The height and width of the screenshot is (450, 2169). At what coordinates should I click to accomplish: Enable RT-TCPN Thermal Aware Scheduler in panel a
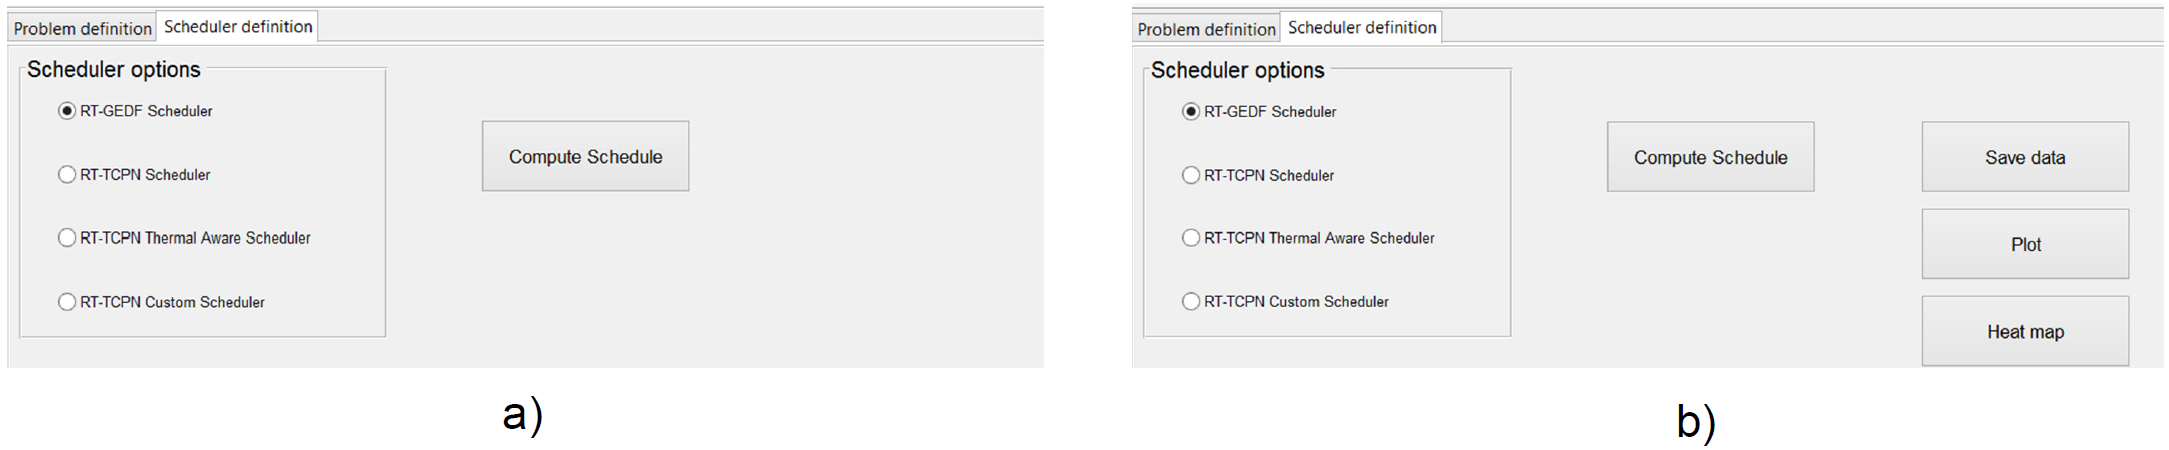(x=67, y=238)
